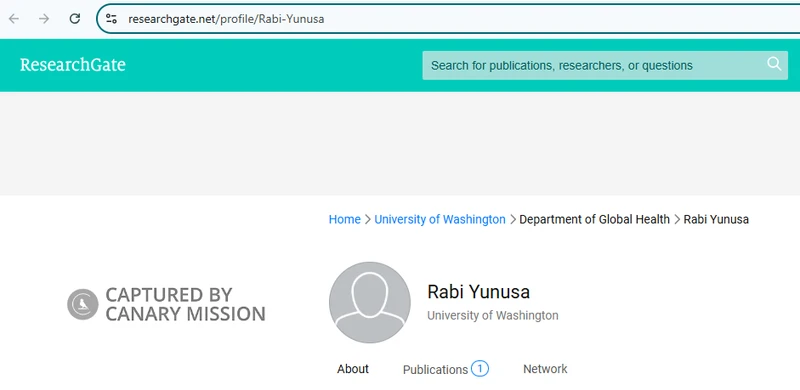Follow the Home breadcrumb link
This screenshot has width=800, height=390.
(344, 220)
